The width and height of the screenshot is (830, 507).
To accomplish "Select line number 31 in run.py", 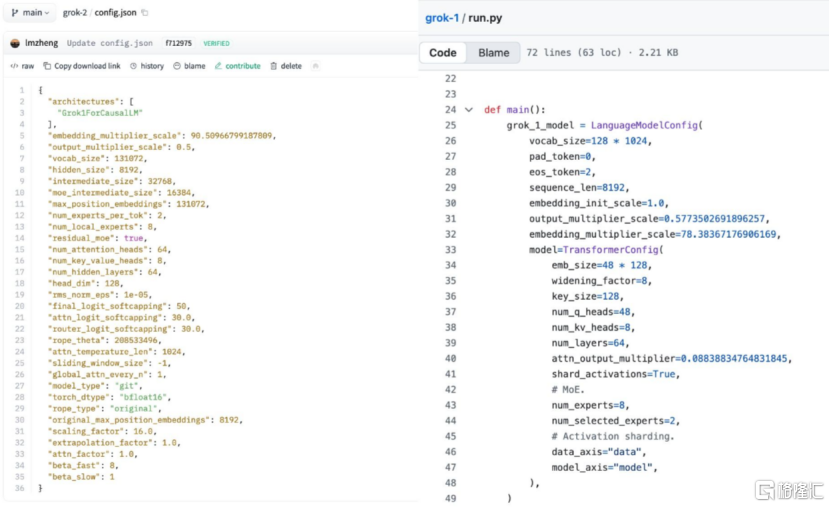I will [x=450, y=219].
